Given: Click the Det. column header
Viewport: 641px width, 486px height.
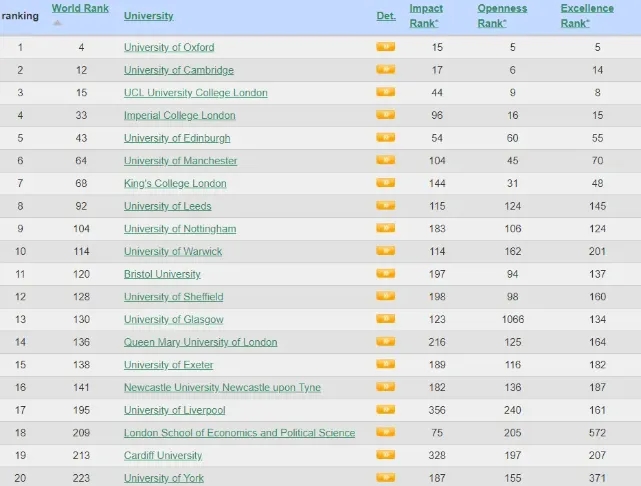Looking at the screenshot, I should point(386,16).
